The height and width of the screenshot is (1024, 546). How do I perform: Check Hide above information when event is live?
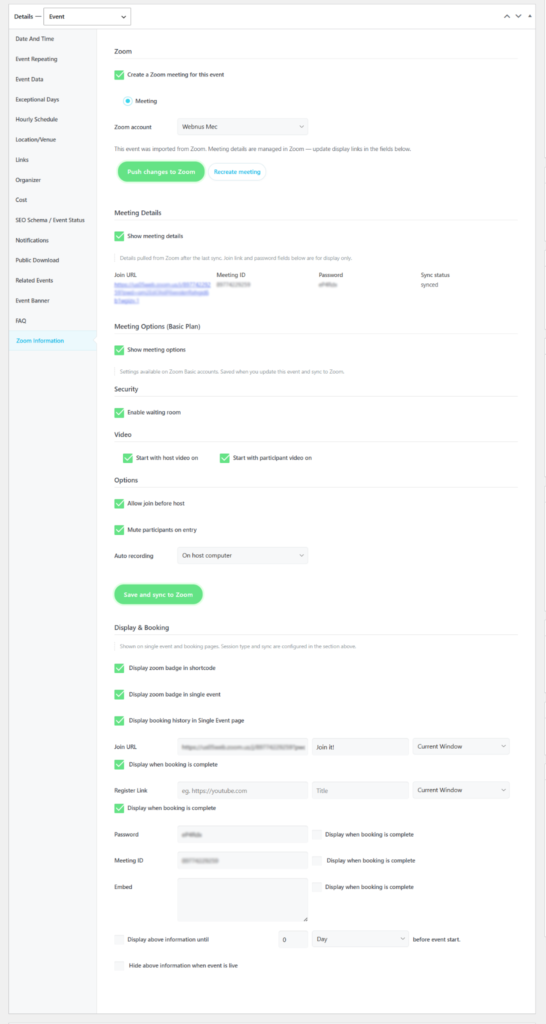(119, 965)
